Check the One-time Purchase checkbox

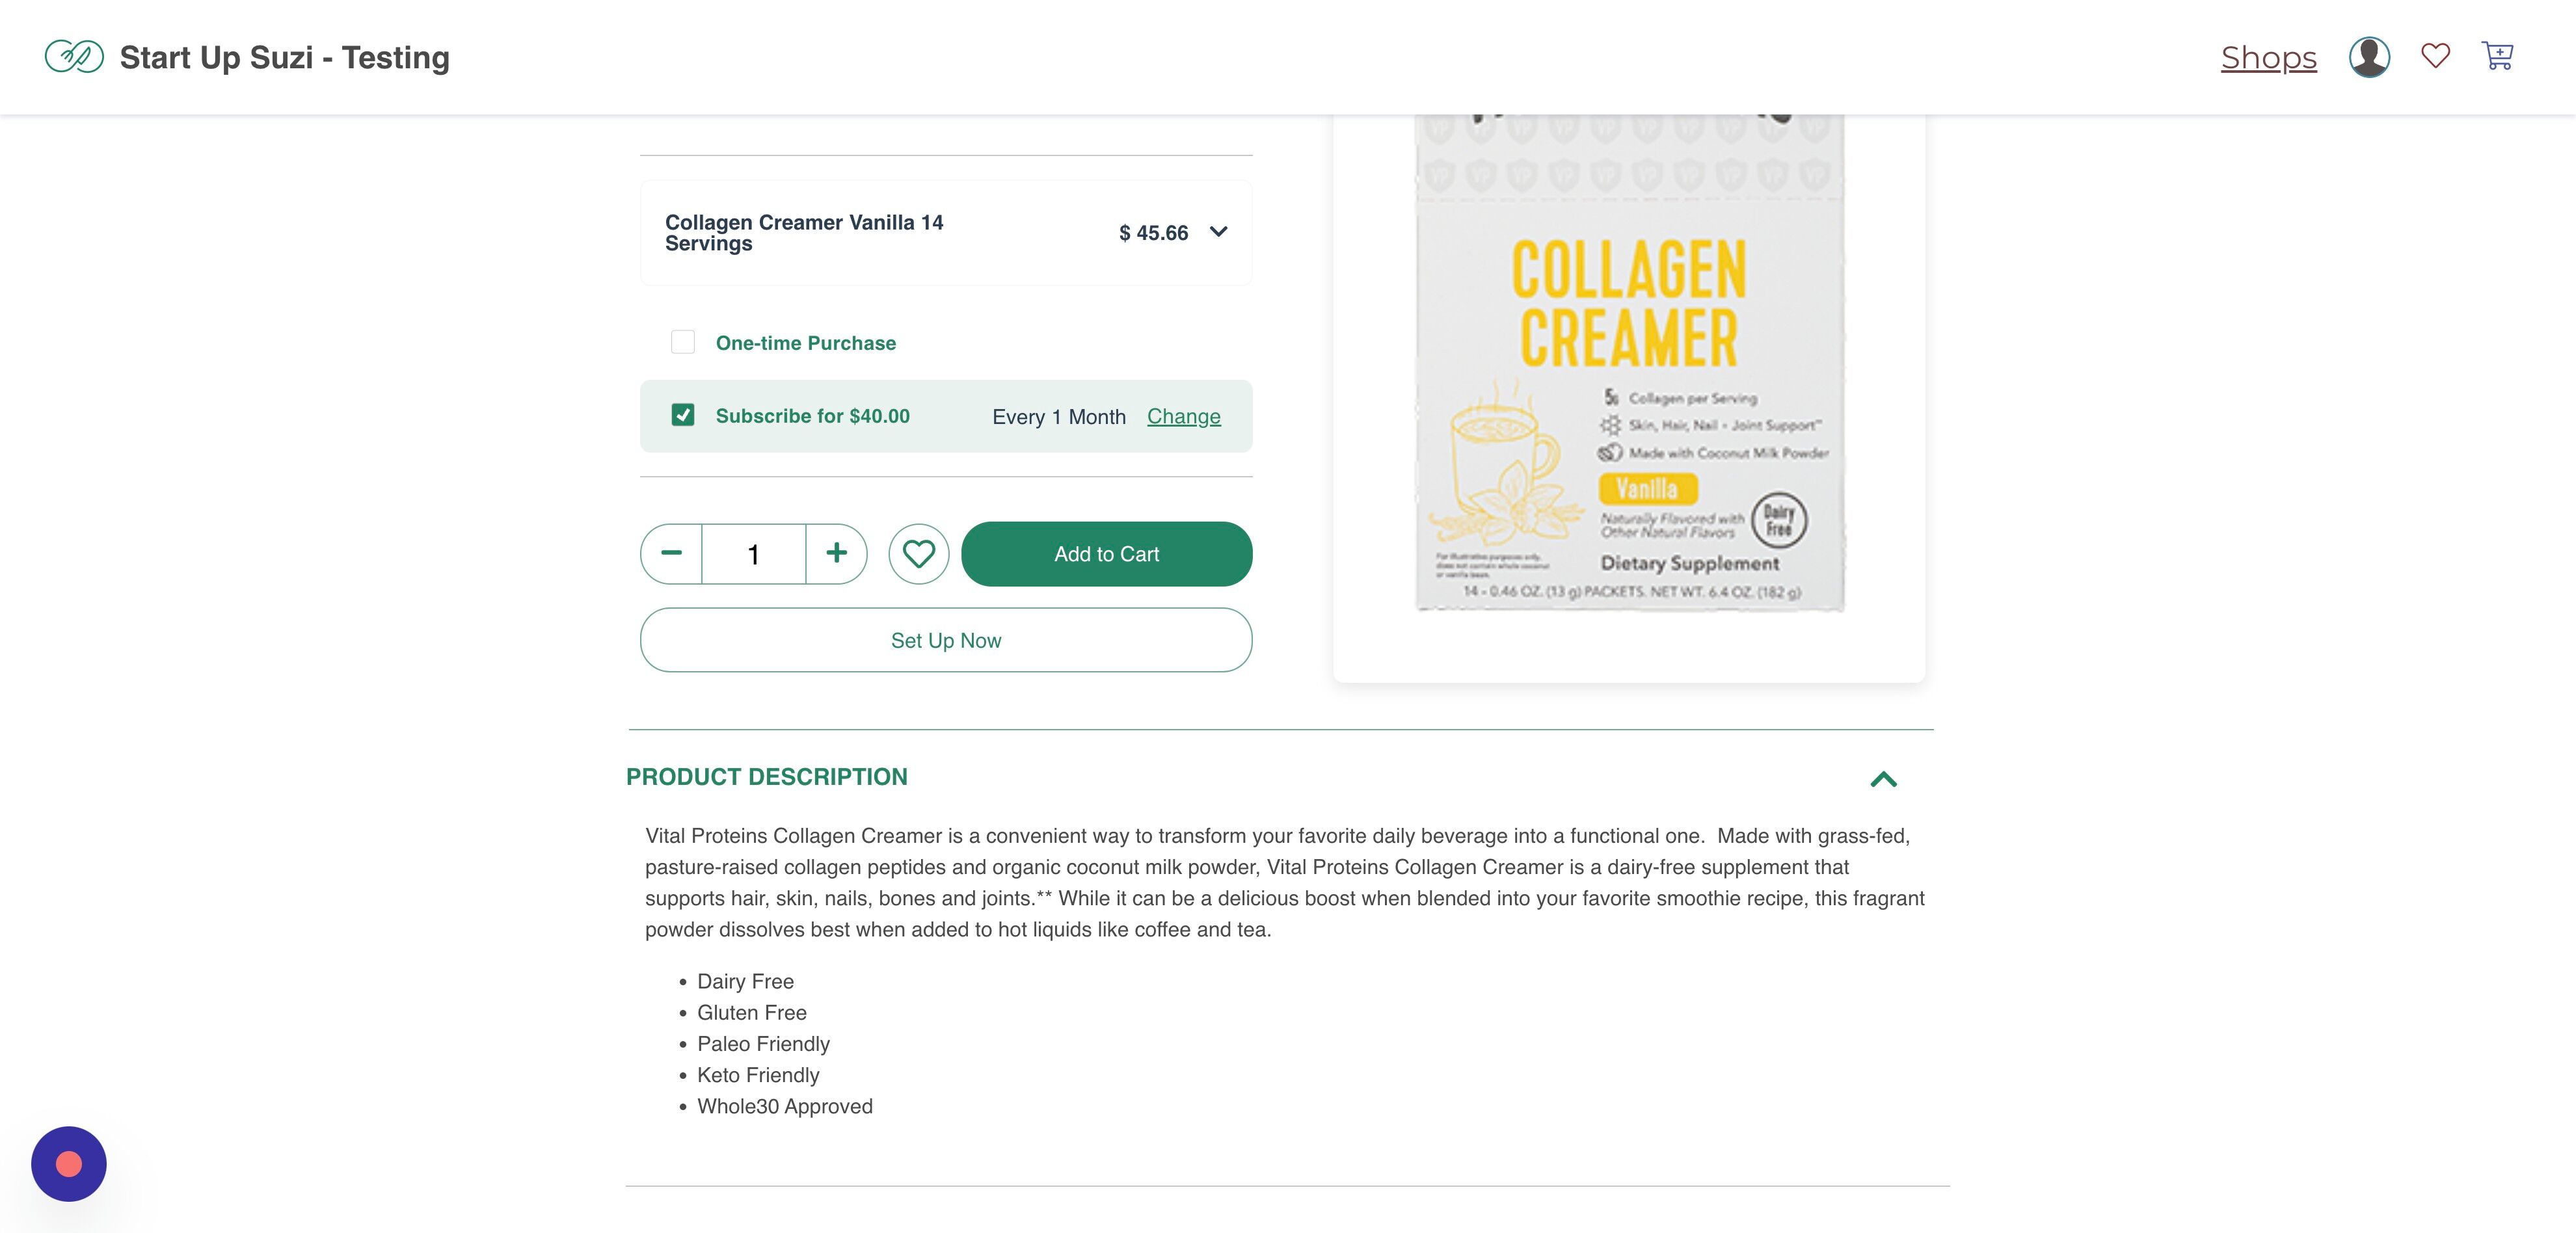click(x=683, y=342)
